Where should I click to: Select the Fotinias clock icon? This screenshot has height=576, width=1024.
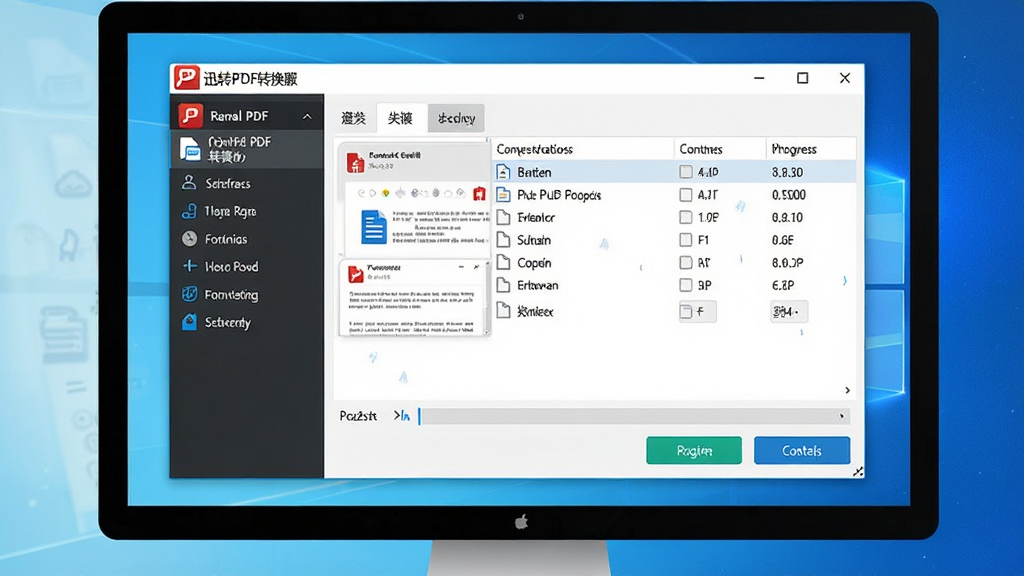pos(189,239)
